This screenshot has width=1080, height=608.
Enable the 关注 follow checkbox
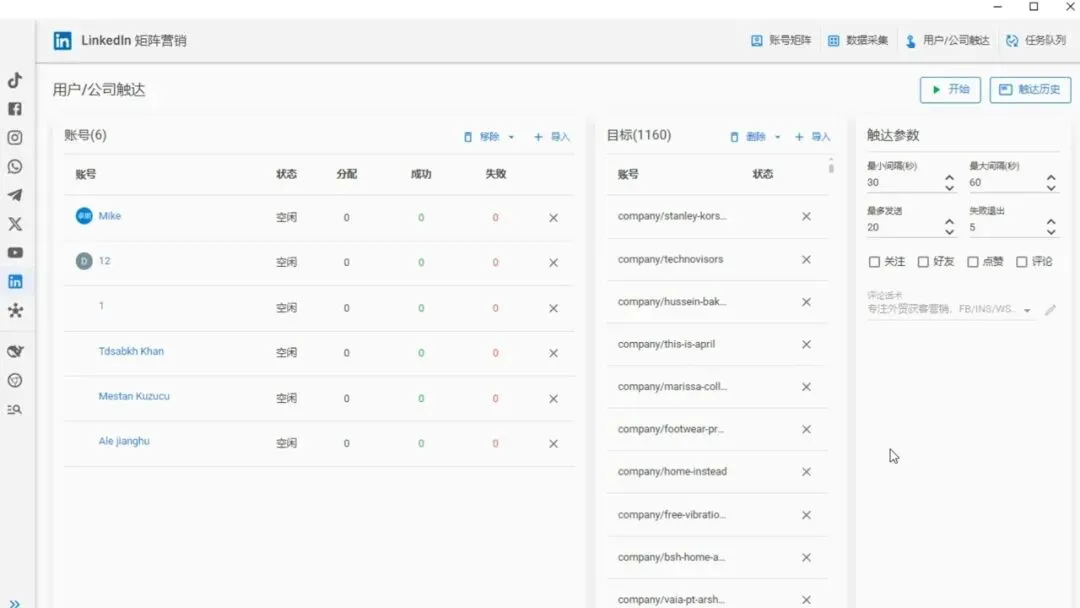tap(874, 262)
